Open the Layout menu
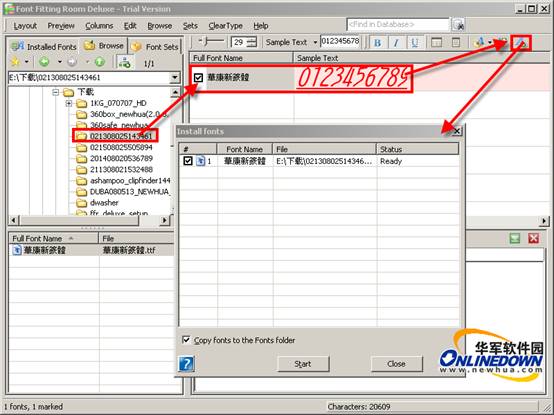 coord(25,26)
